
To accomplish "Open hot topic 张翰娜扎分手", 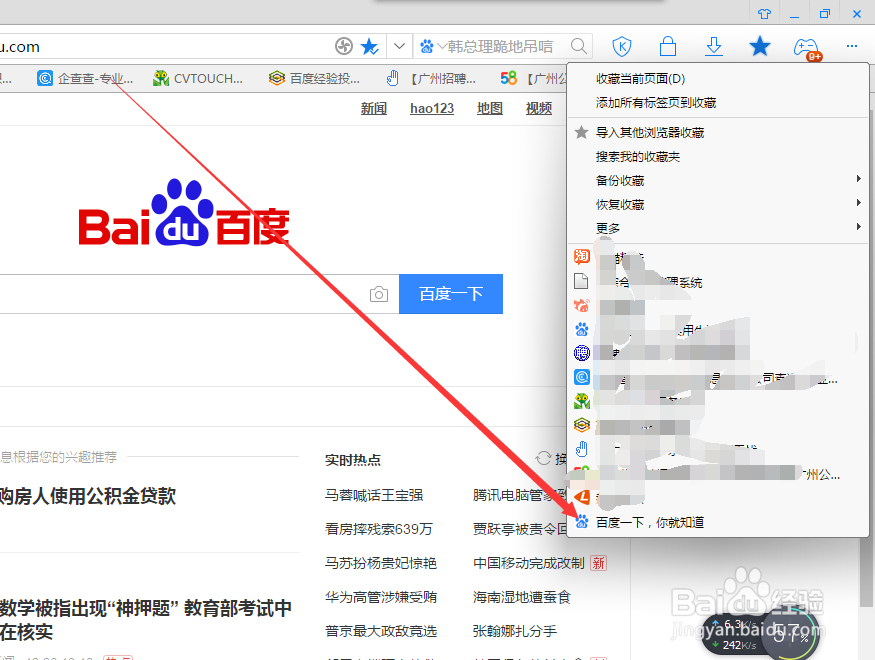I will pyautogui.click(x=515, y=632).
